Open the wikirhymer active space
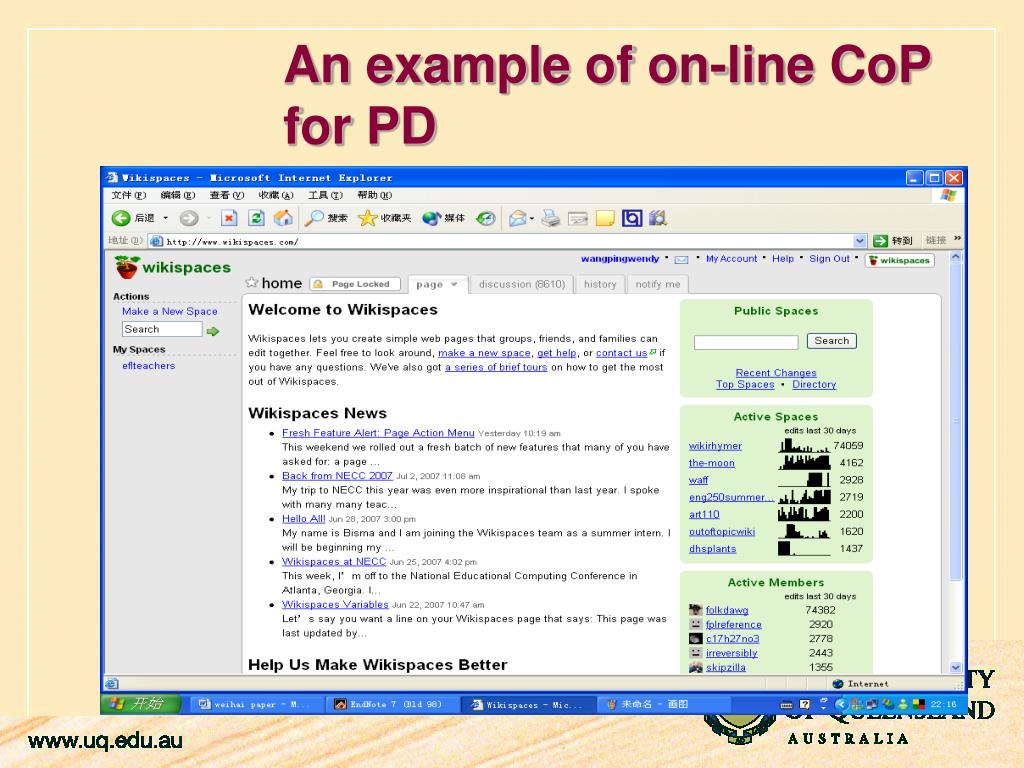This screenshot has height=768, width=1024. tap(715, 445)
